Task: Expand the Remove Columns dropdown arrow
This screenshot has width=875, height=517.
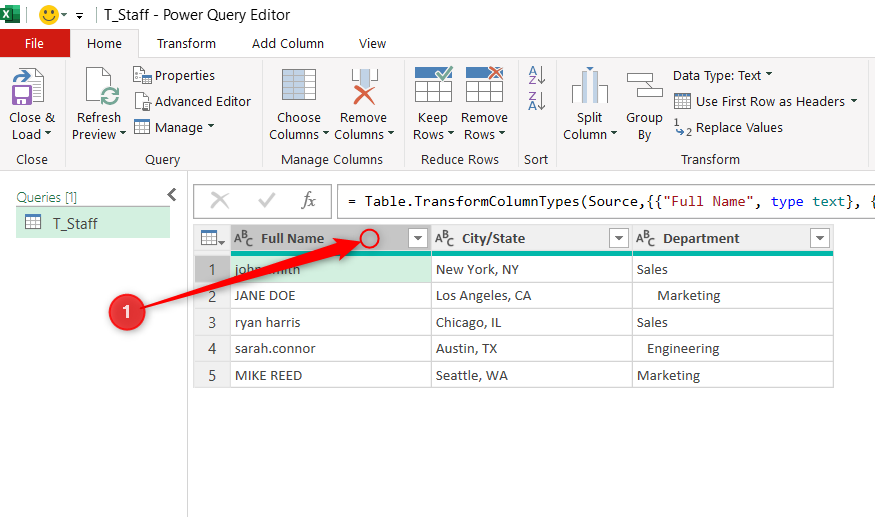Action: click(x=391, y=133)
